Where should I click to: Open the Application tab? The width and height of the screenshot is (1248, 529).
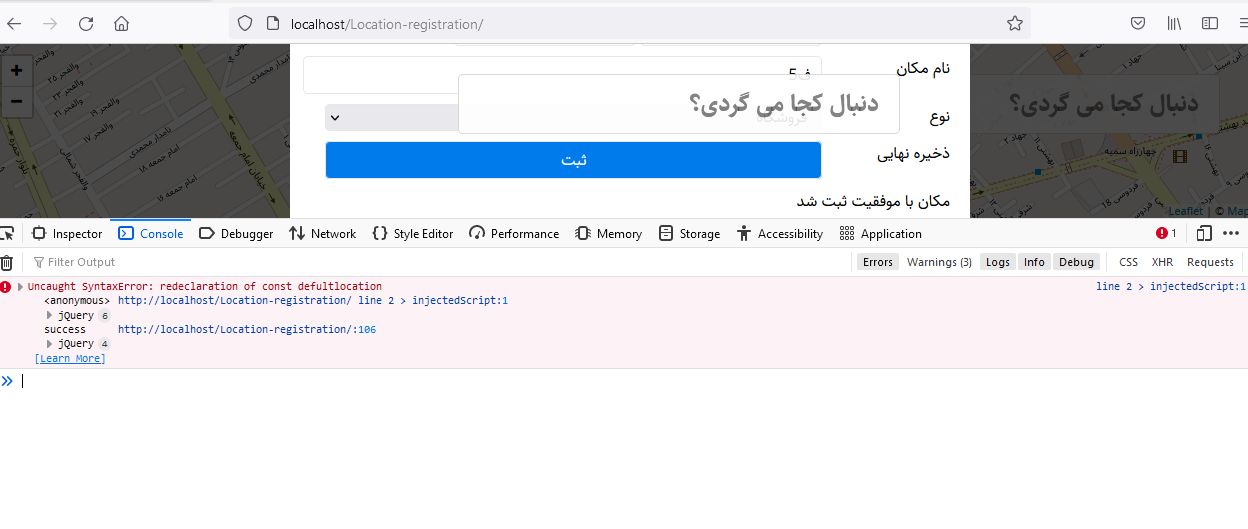(x=881, y=233)
